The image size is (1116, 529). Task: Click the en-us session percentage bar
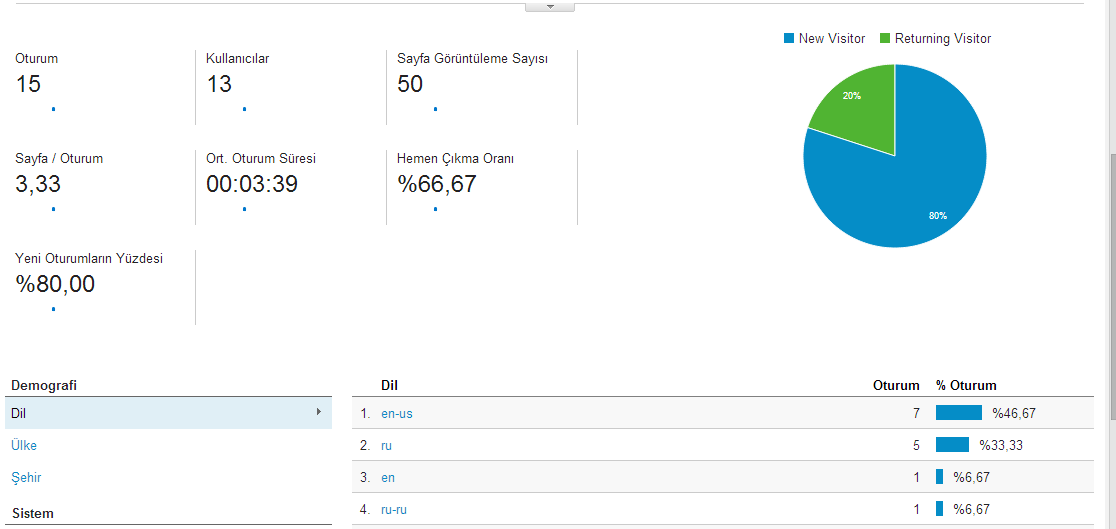[959, 413]
